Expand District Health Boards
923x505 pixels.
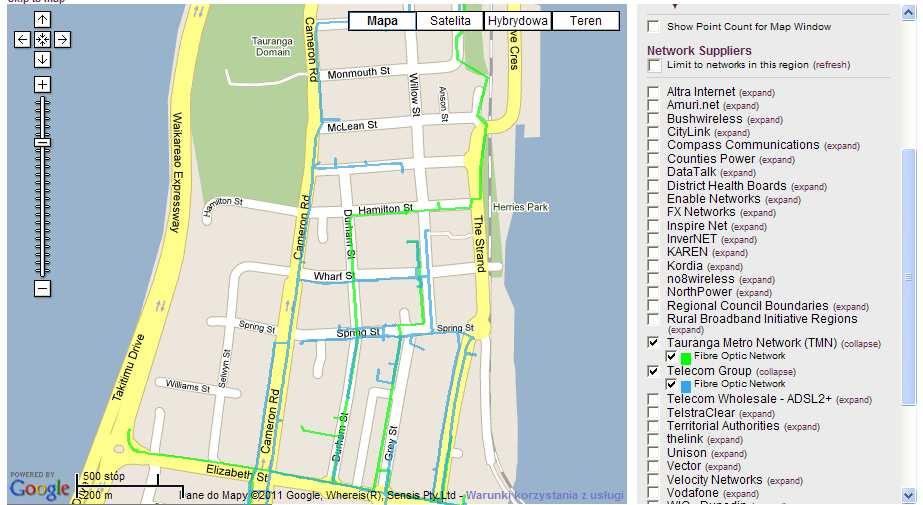tap(809, 187)
